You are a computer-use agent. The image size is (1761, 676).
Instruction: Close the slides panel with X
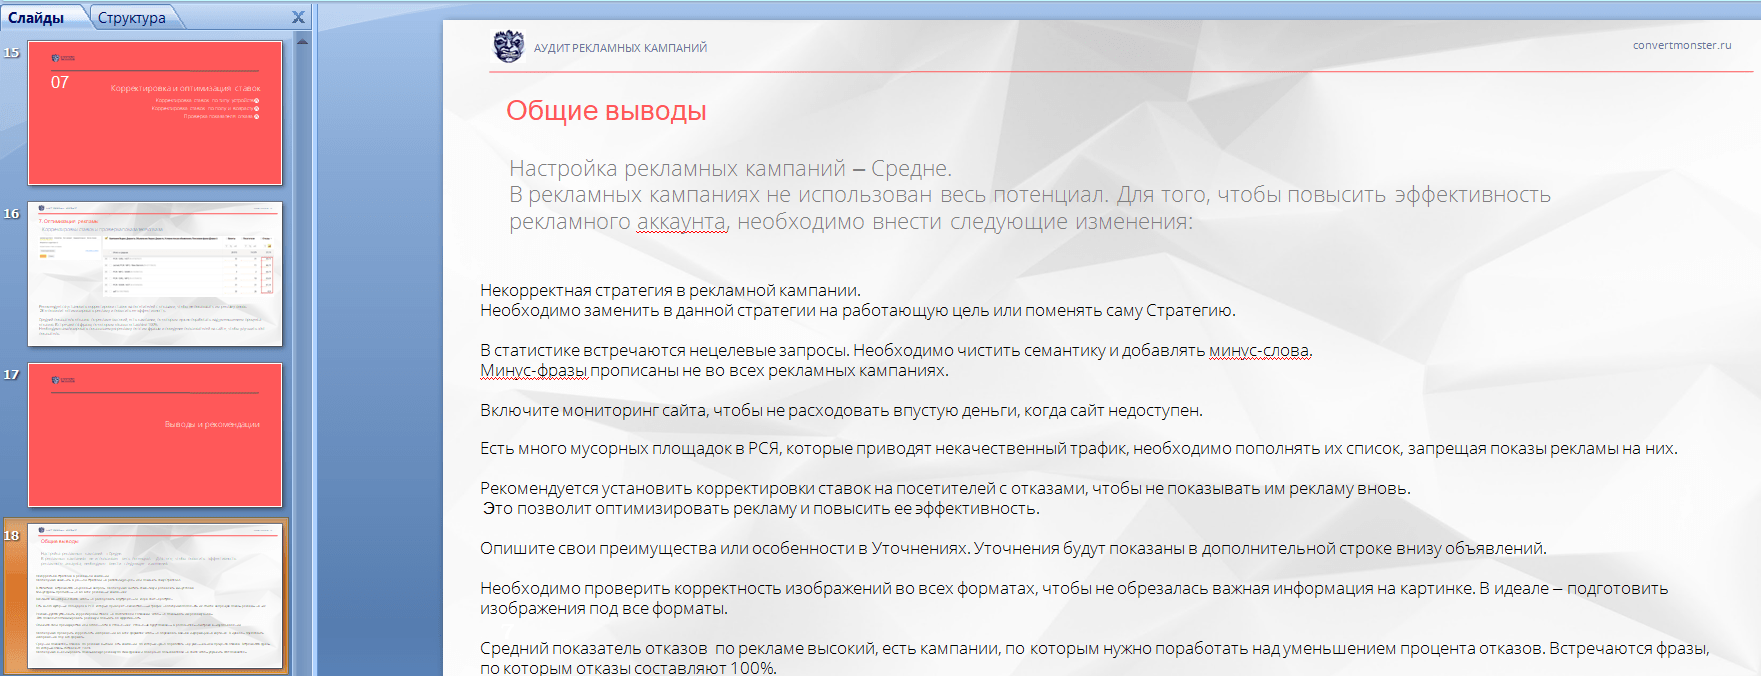[298, 17]
